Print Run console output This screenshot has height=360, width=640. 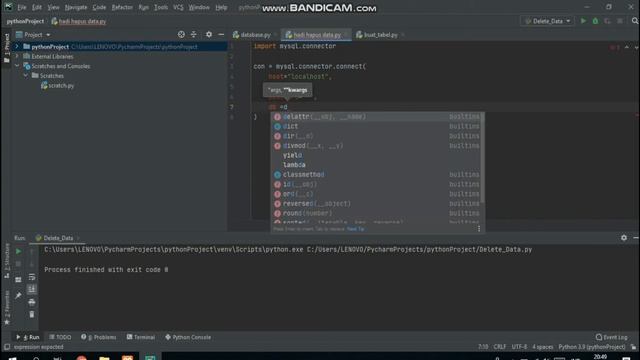coord(32,302)
